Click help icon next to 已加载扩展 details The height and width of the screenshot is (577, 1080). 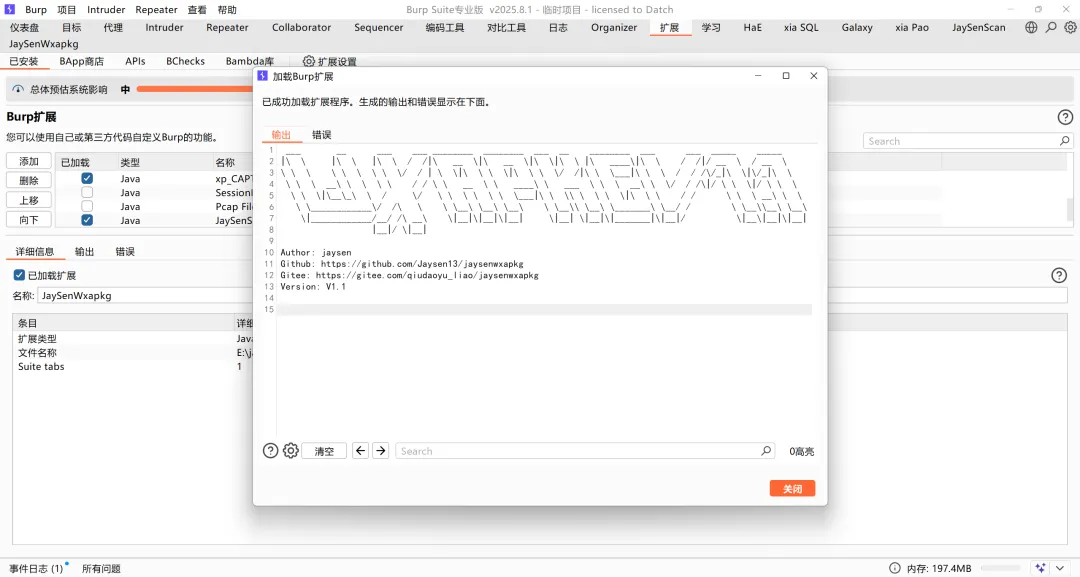[1059, 275]
